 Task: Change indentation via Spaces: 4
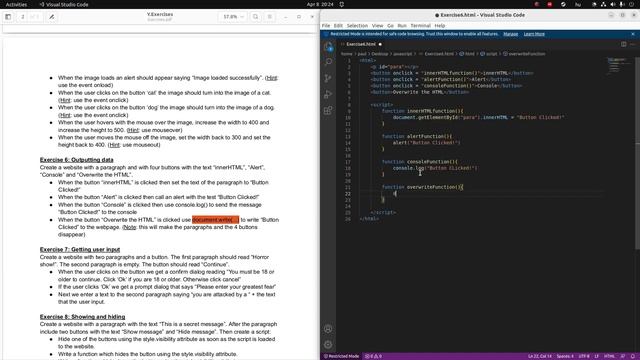[x=565, y=356]
